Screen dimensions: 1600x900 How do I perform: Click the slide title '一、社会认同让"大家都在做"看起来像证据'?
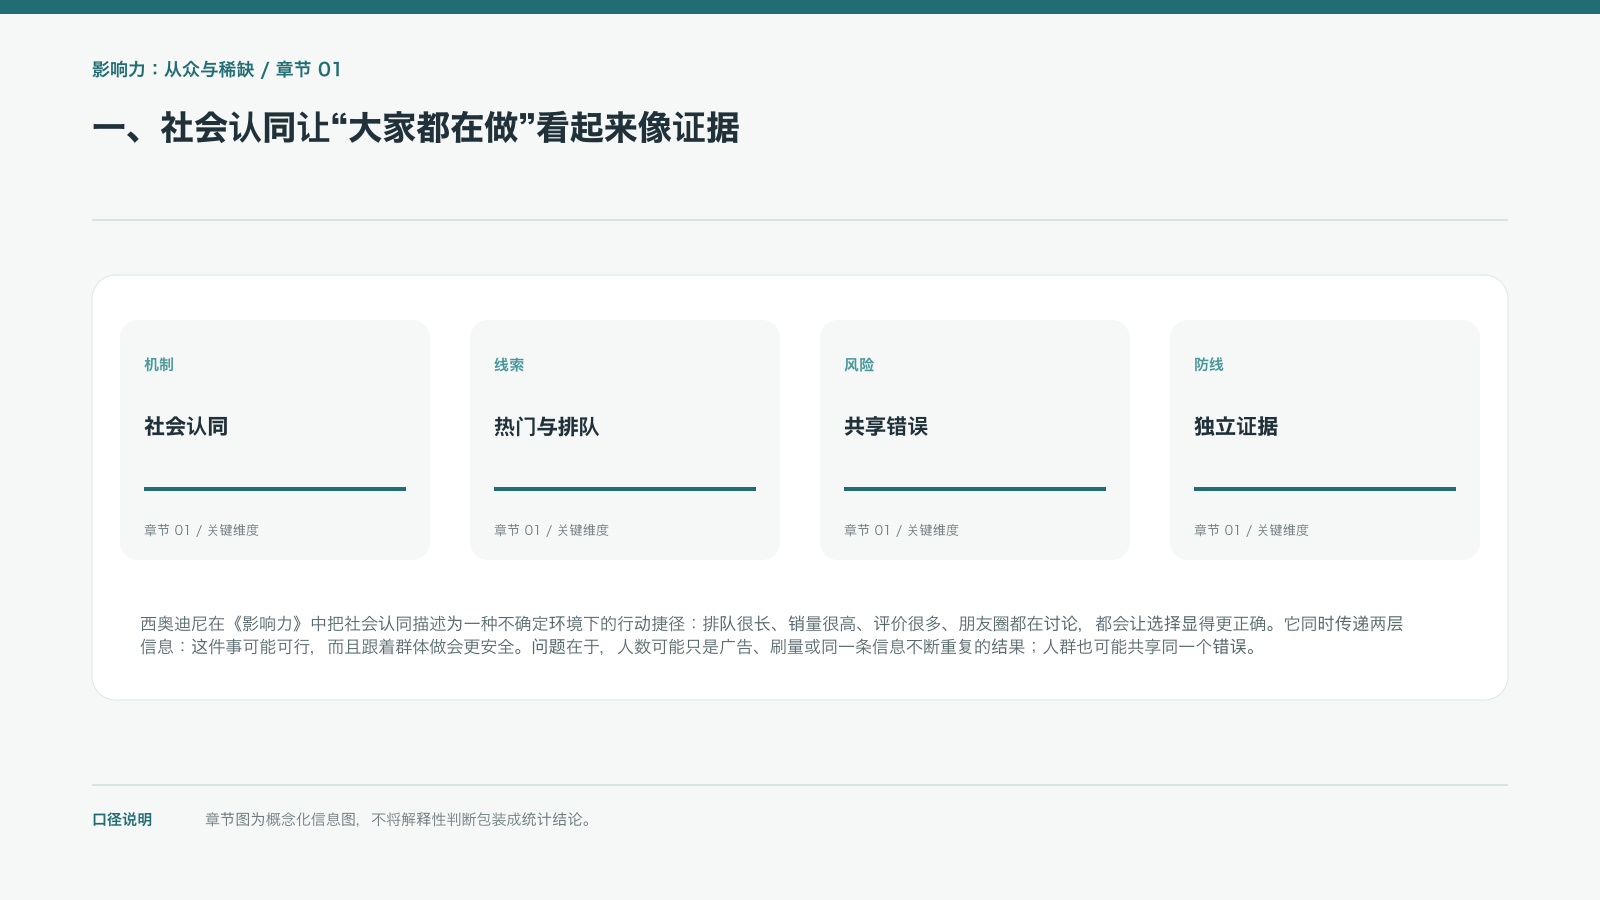coord(416,128)
